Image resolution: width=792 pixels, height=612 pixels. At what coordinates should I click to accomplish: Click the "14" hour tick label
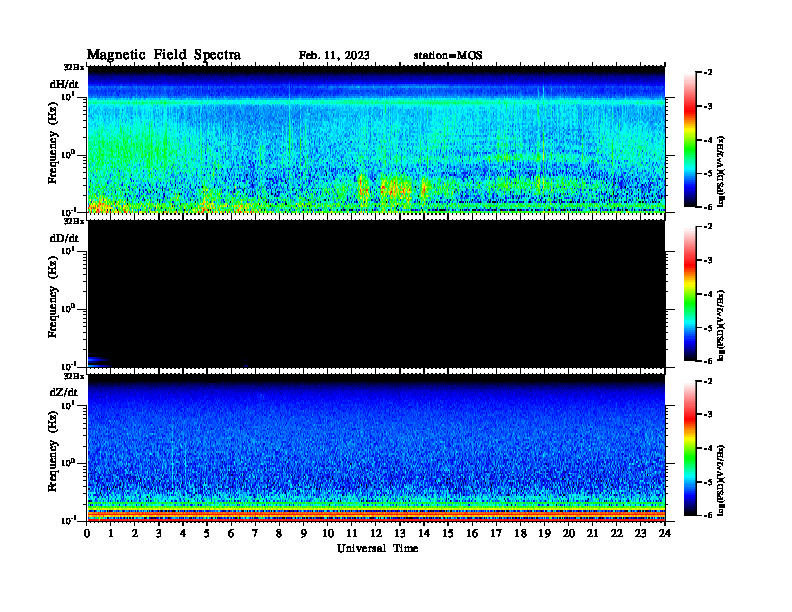click(x=424, y=533)
